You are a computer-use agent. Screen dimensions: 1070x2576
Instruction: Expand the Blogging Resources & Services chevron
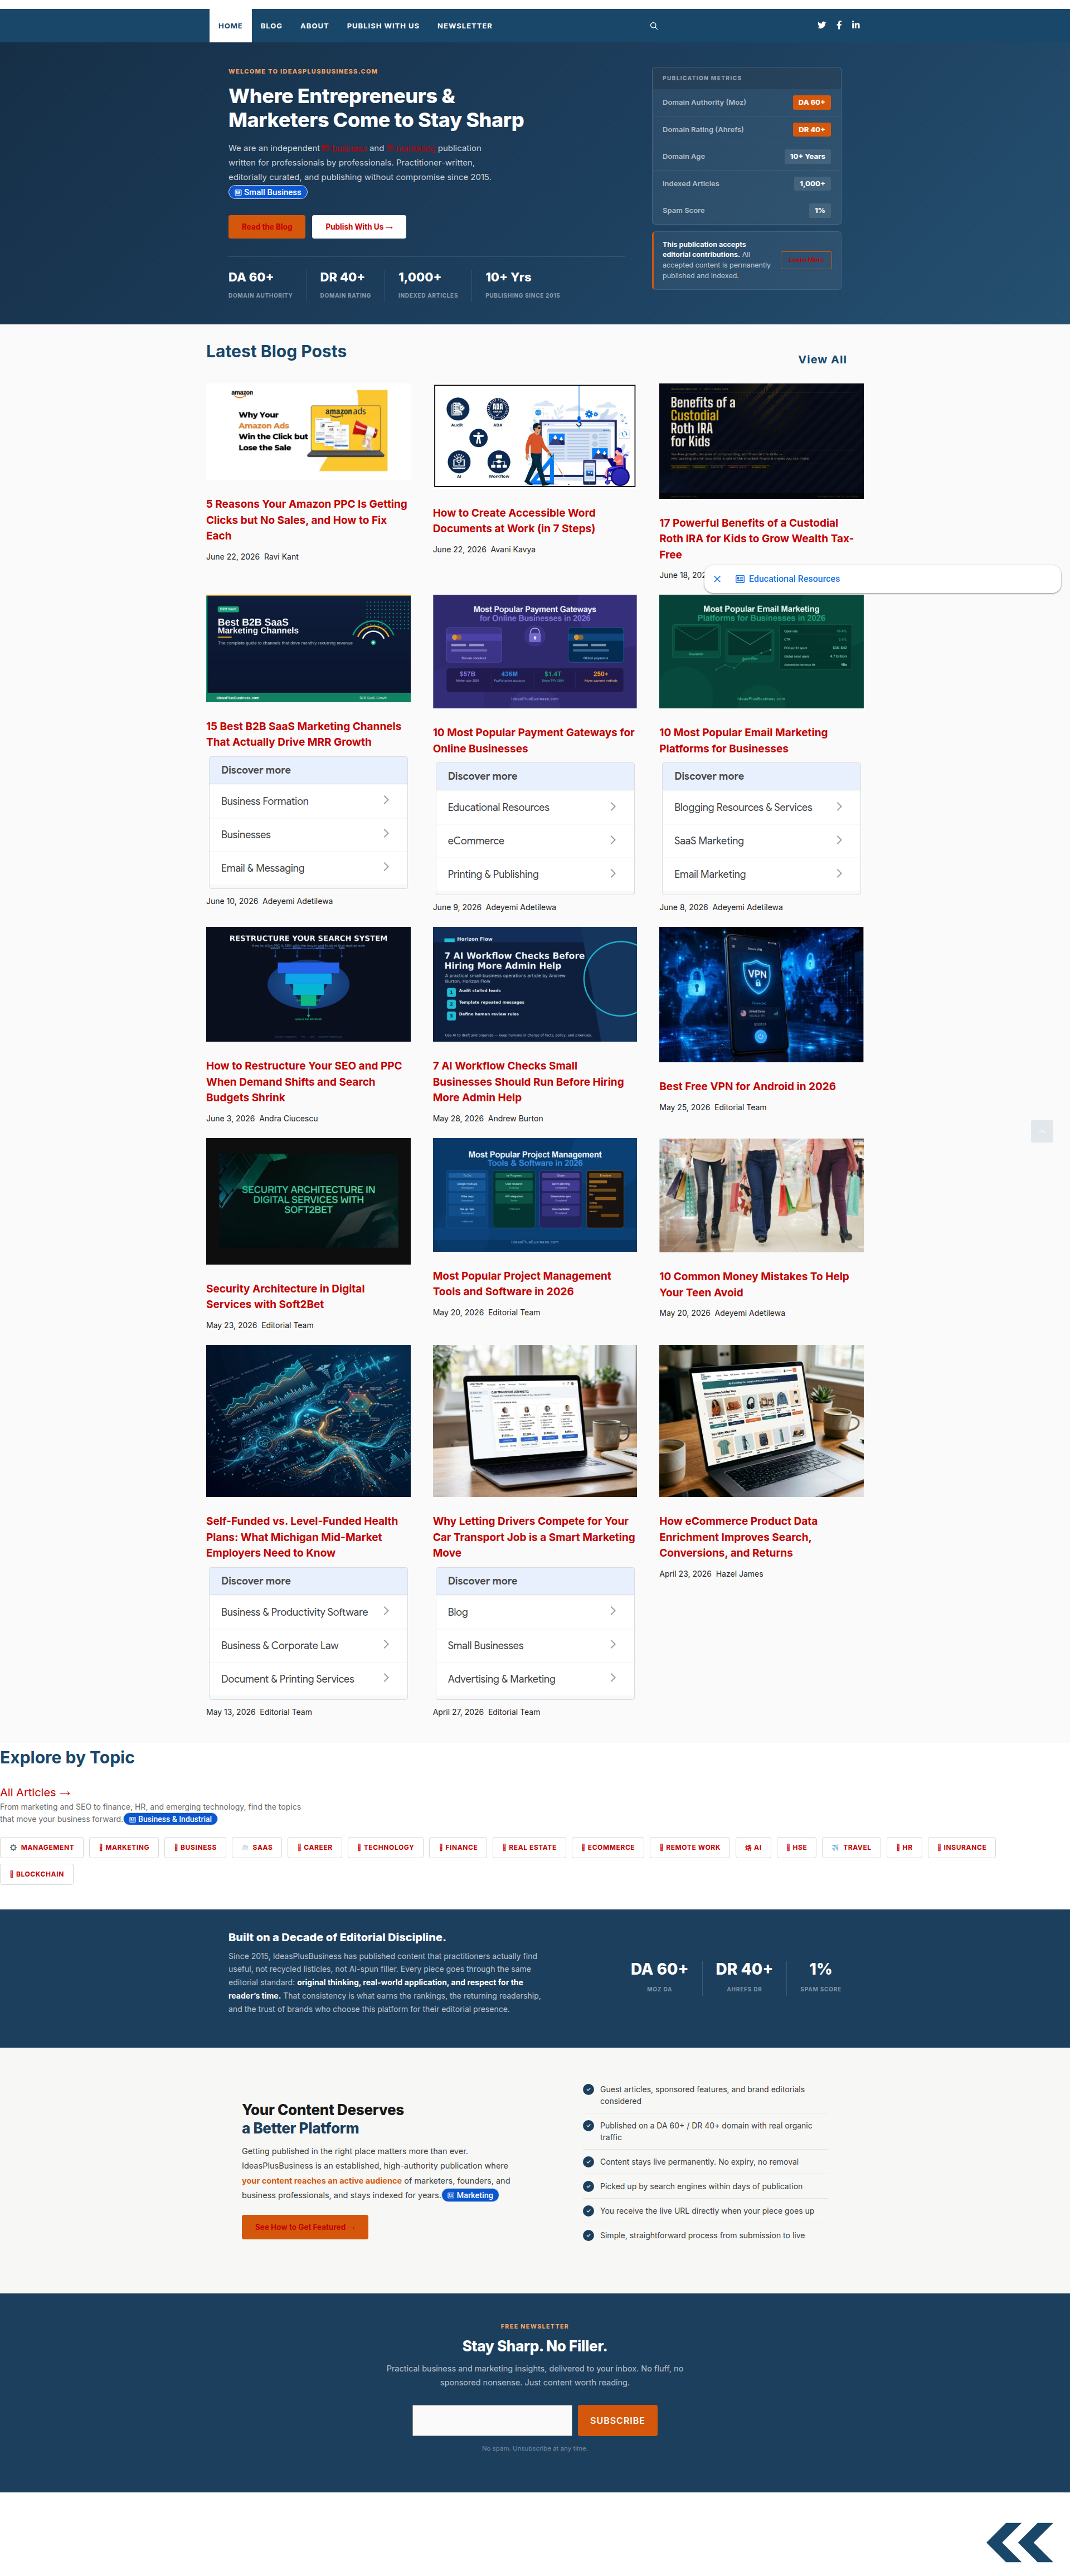click(x=839, y=806)
